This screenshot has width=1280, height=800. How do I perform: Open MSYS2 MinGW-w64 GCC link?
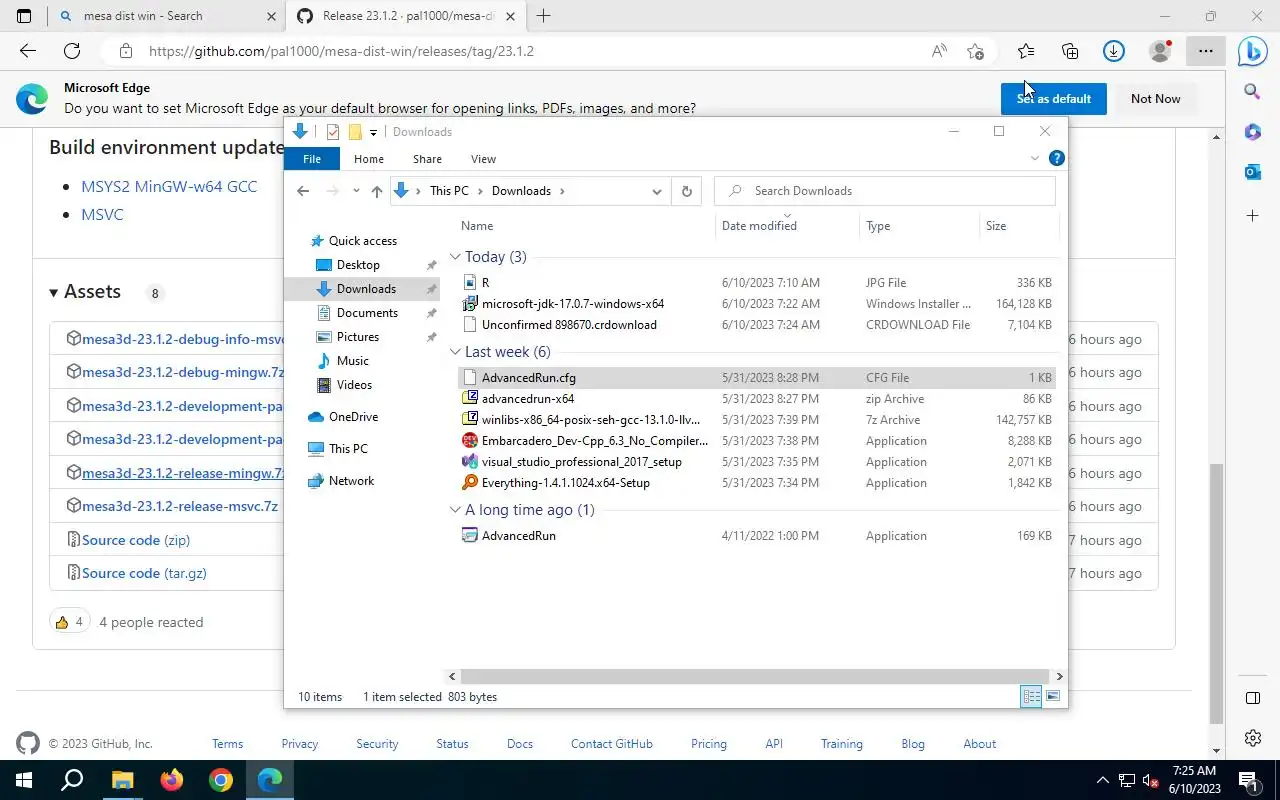coord(169,186)
